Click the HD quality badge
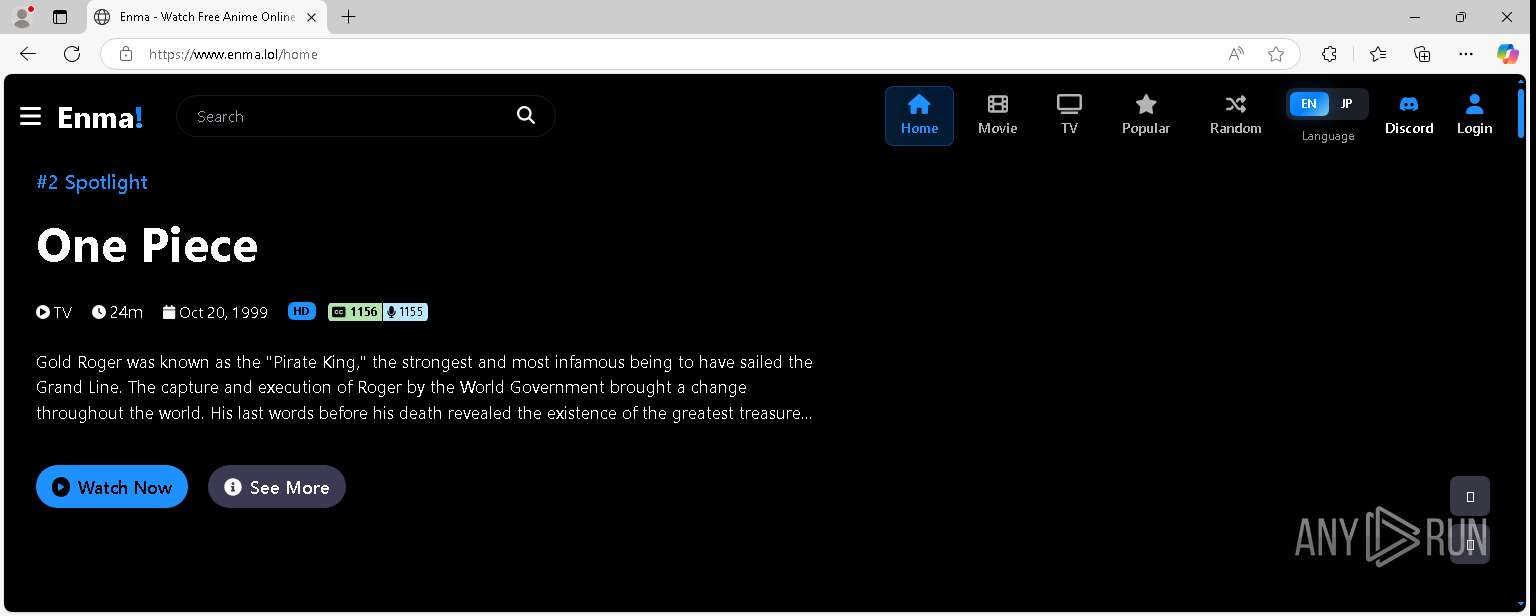The height and width of the screenshot is (616, 1536). coord(302,311)
